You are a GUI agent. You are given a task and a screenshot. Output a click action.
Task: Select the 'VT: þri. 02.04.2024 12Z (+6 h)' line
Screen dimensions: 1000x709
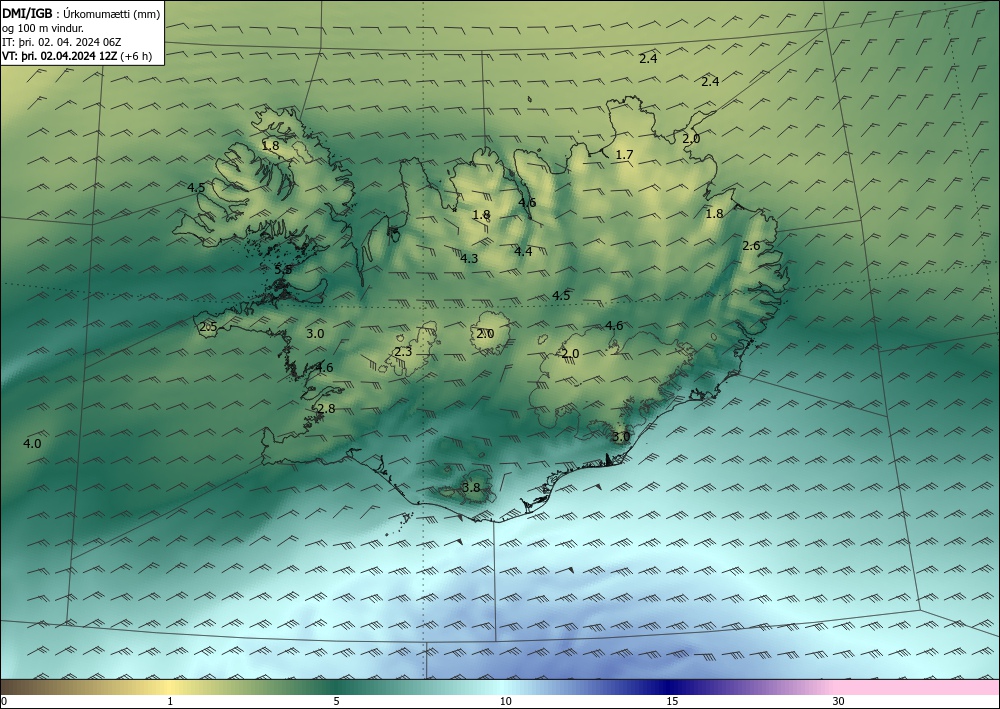click(x=77, y=55)
